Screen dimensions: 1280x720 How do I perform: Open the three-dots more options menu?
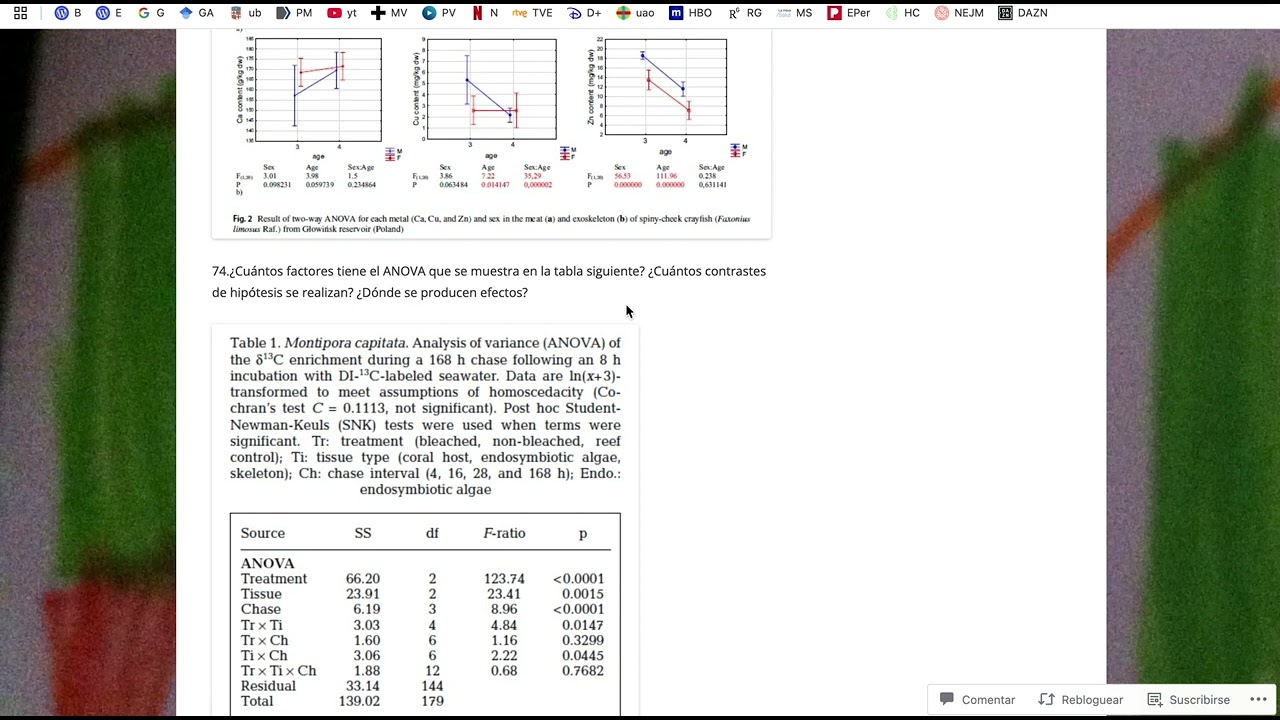(1258, 700)
